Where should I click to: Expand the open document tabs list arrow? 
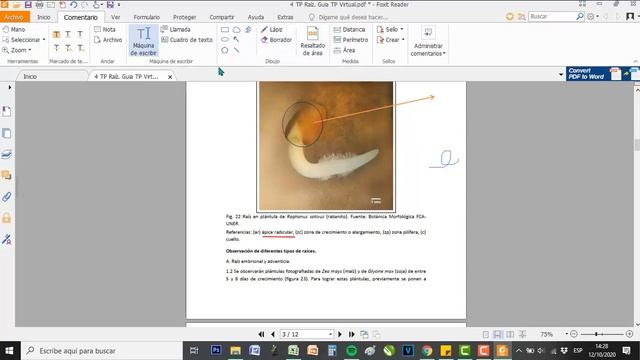(x=561, y=75)
